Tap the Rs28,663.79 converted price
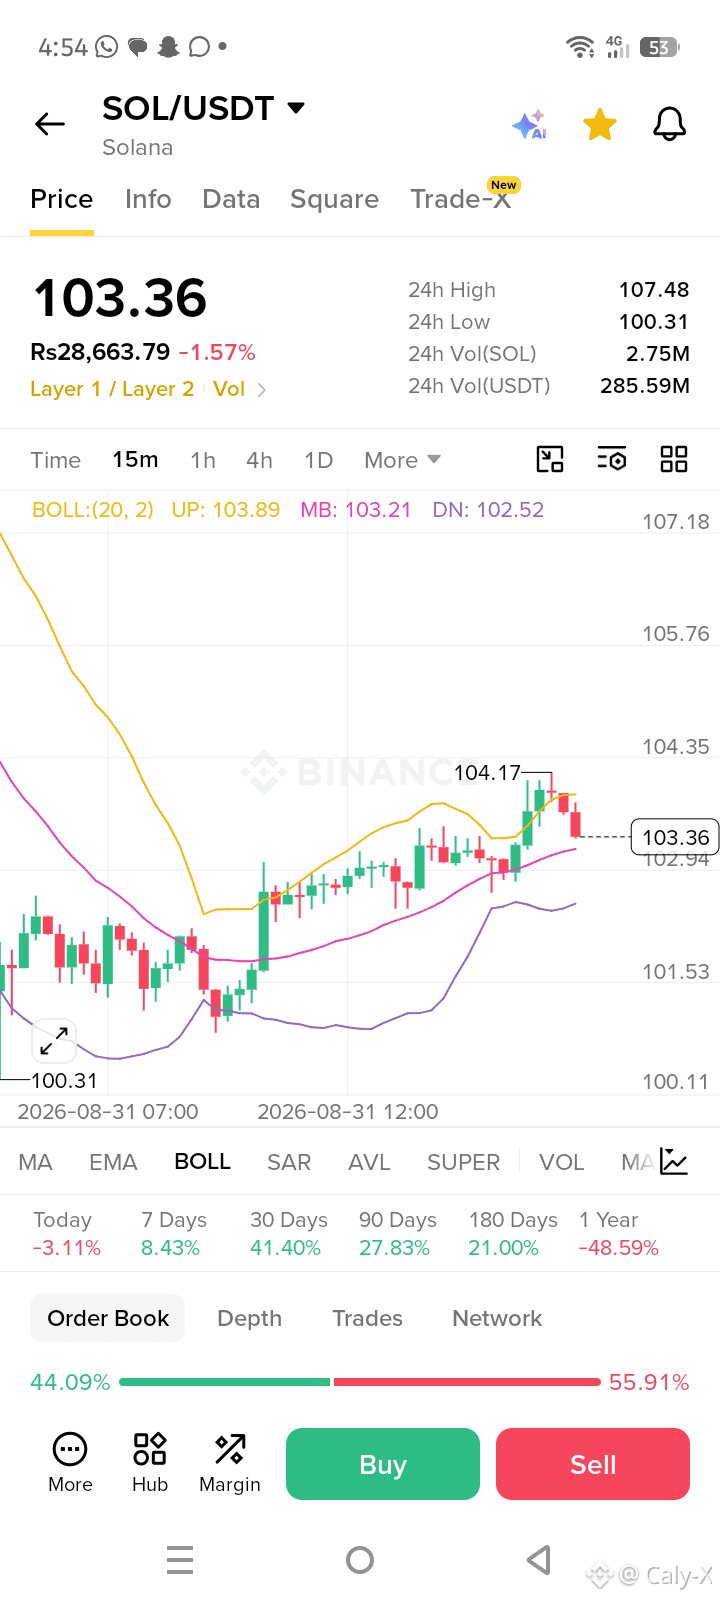 pyautogui.click(x=100, y=352)
